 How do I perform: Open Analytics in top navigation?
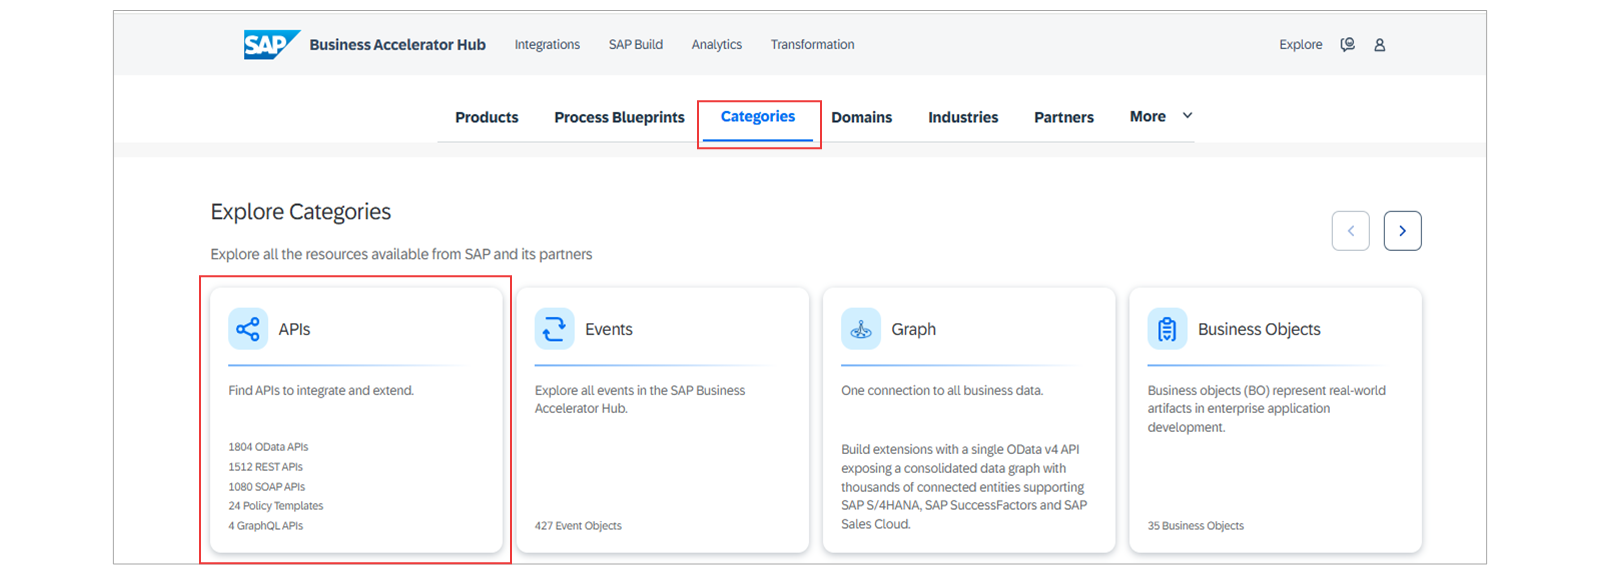click(x=717, y=45)
